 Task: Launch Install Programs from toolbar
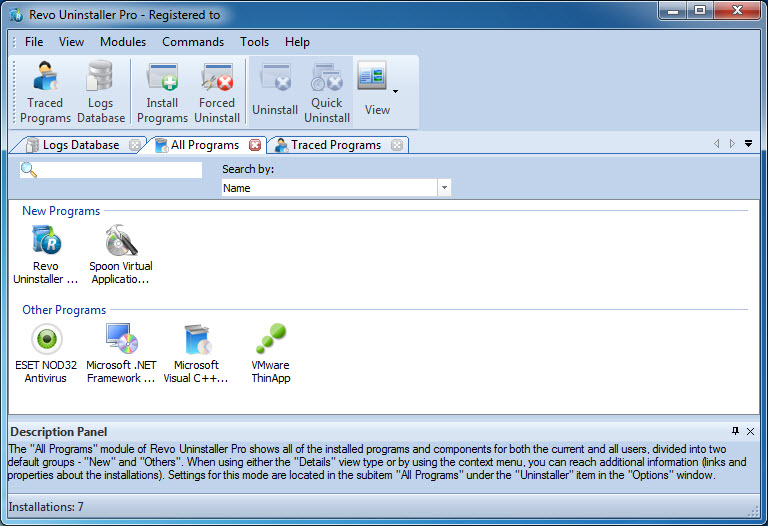coord(162,92)
